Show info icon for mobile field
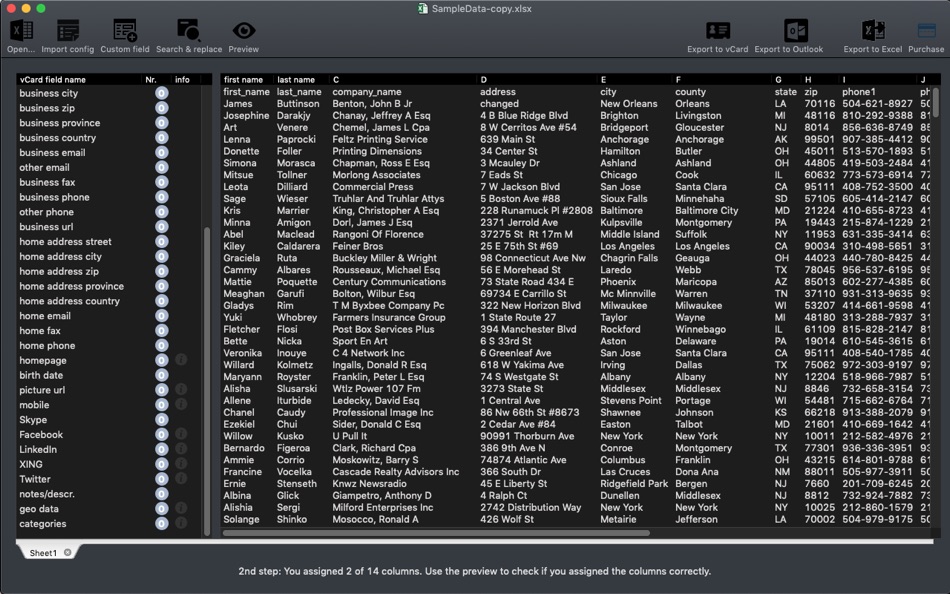This screenshot has width=950, height=594. (181, 404)
